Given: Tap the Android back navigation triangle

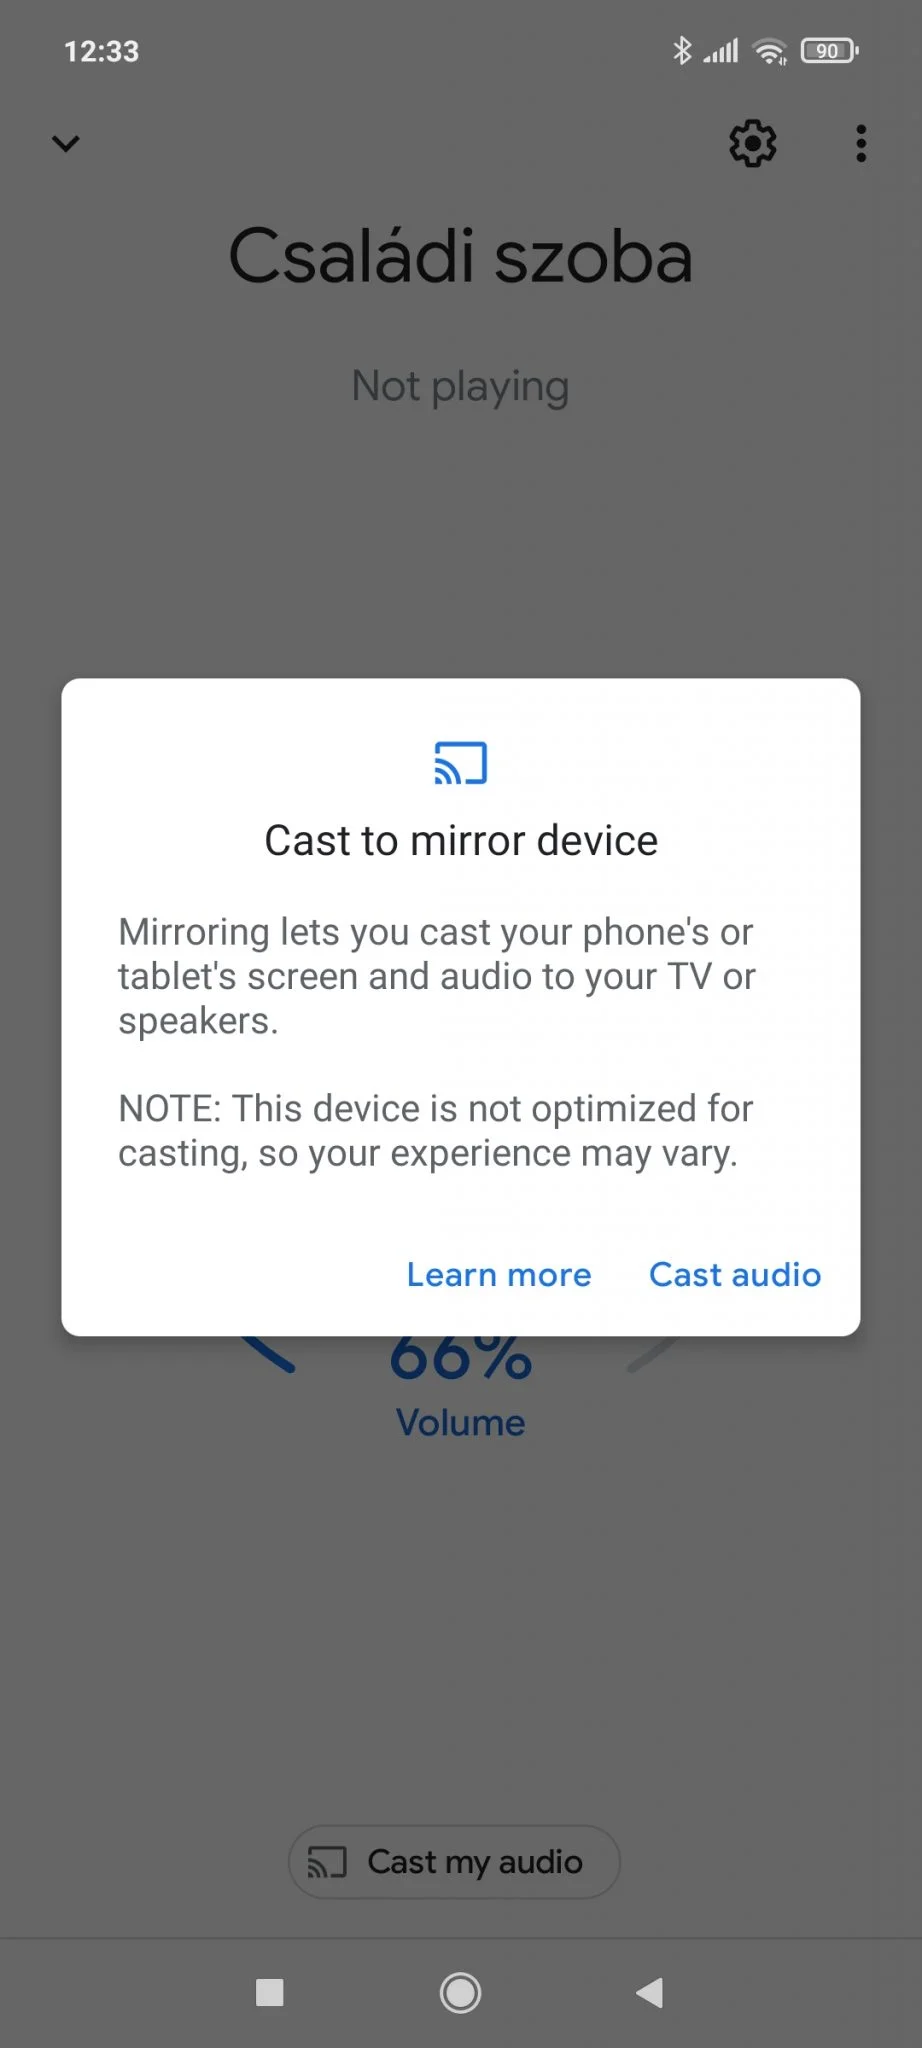Looking at the screenshot, I should pyautogui.click(x=650, y=1993).
